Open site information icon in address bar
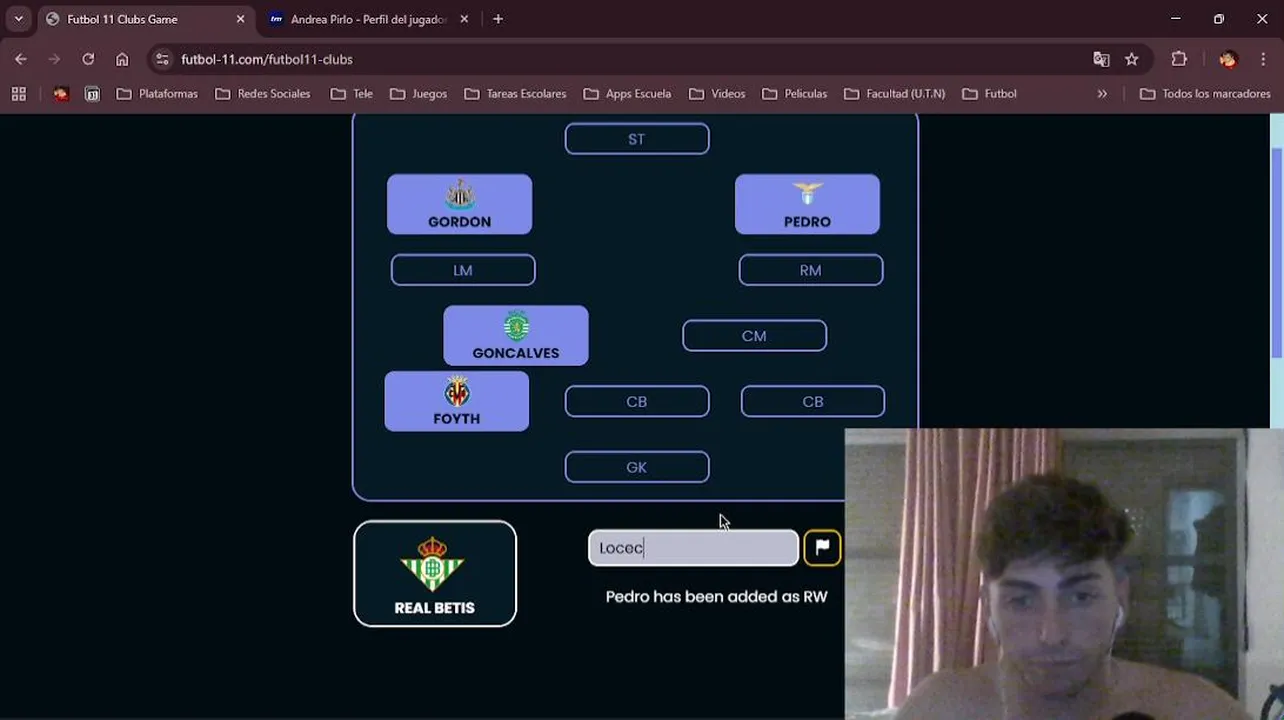The width and height of the screenshot is (1284, 720). pyautogui.click(x=163, y=59)
